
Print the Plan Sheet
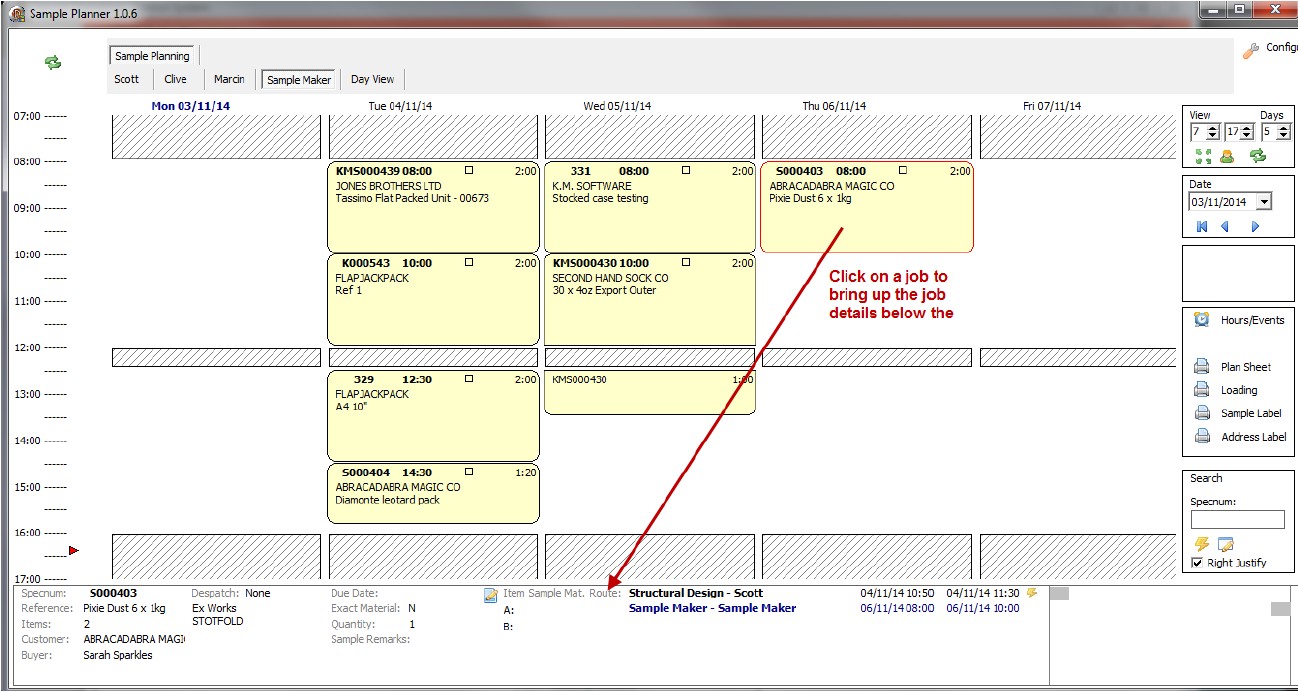tap(1201, 367)
